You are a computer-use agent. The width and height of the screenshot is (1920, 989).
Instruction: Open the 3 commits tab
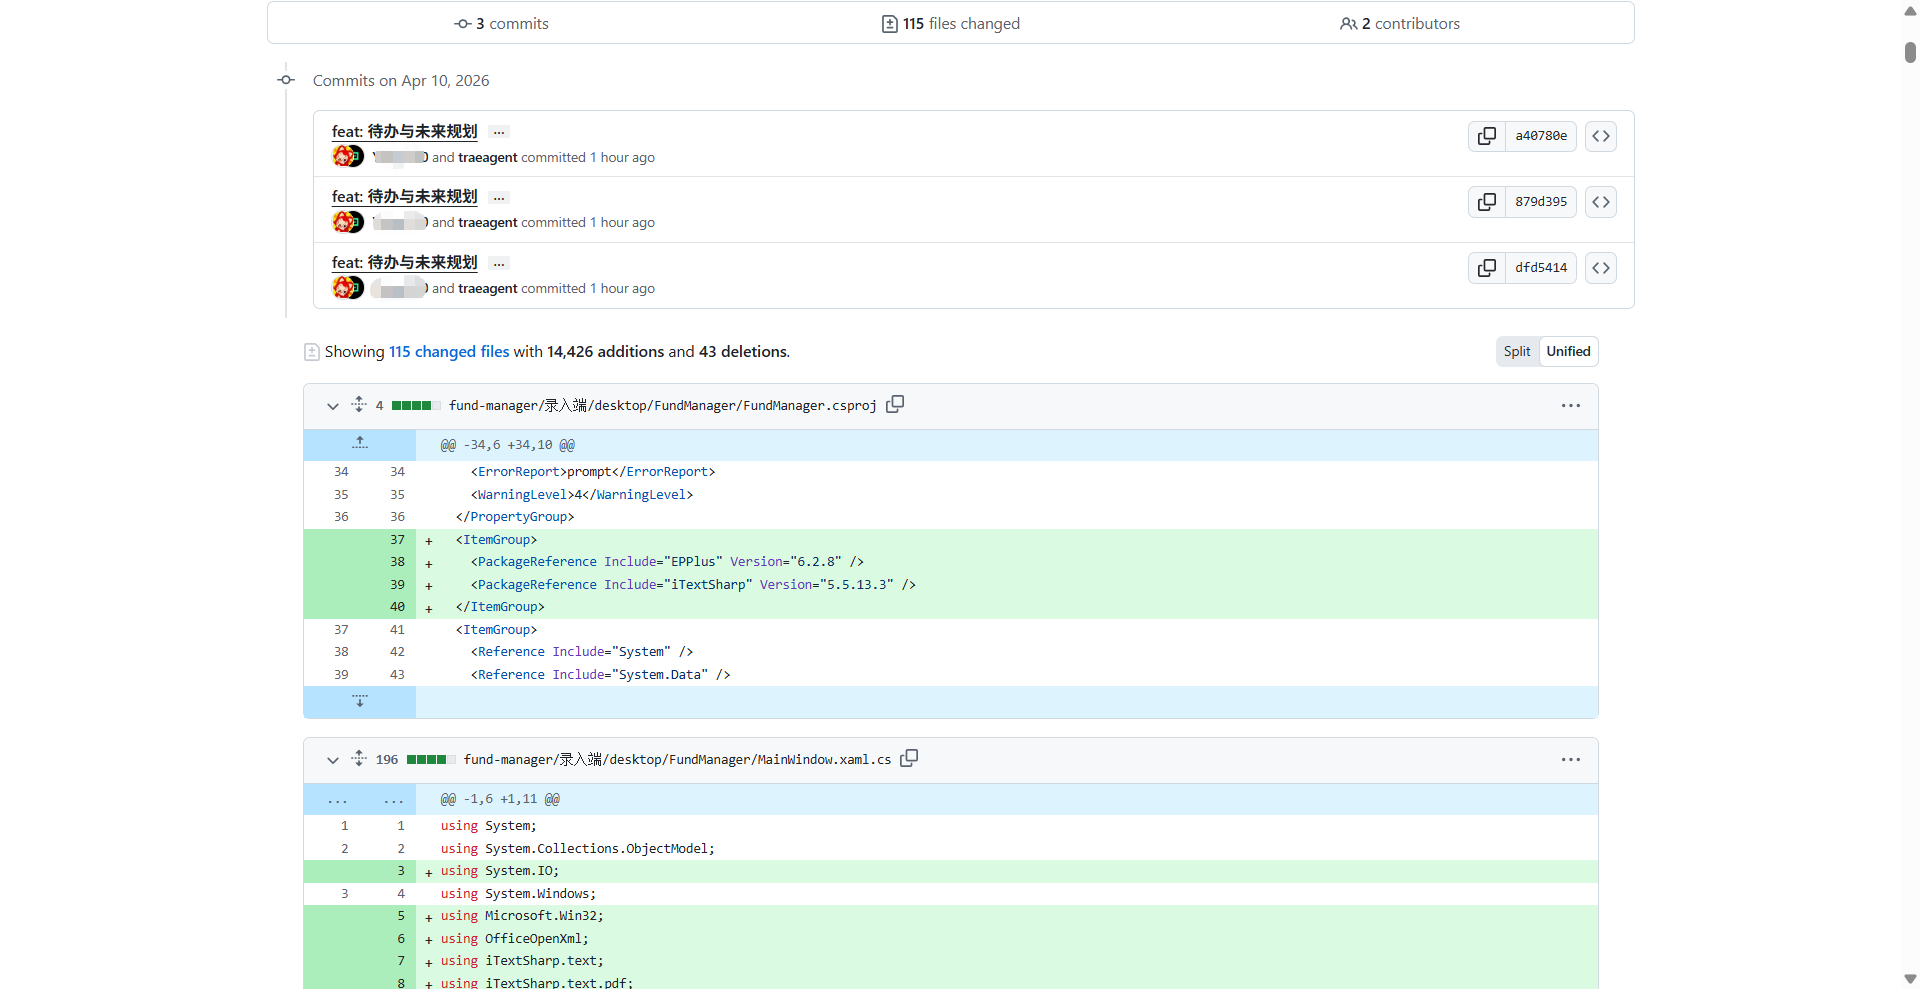[501, 23]
